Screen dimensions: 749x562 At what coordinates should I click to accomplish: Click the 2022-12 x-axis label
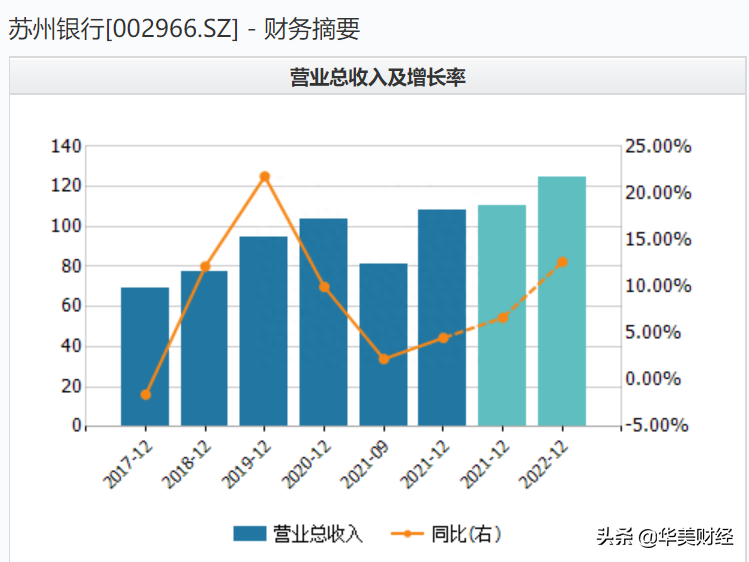[543, 462]
